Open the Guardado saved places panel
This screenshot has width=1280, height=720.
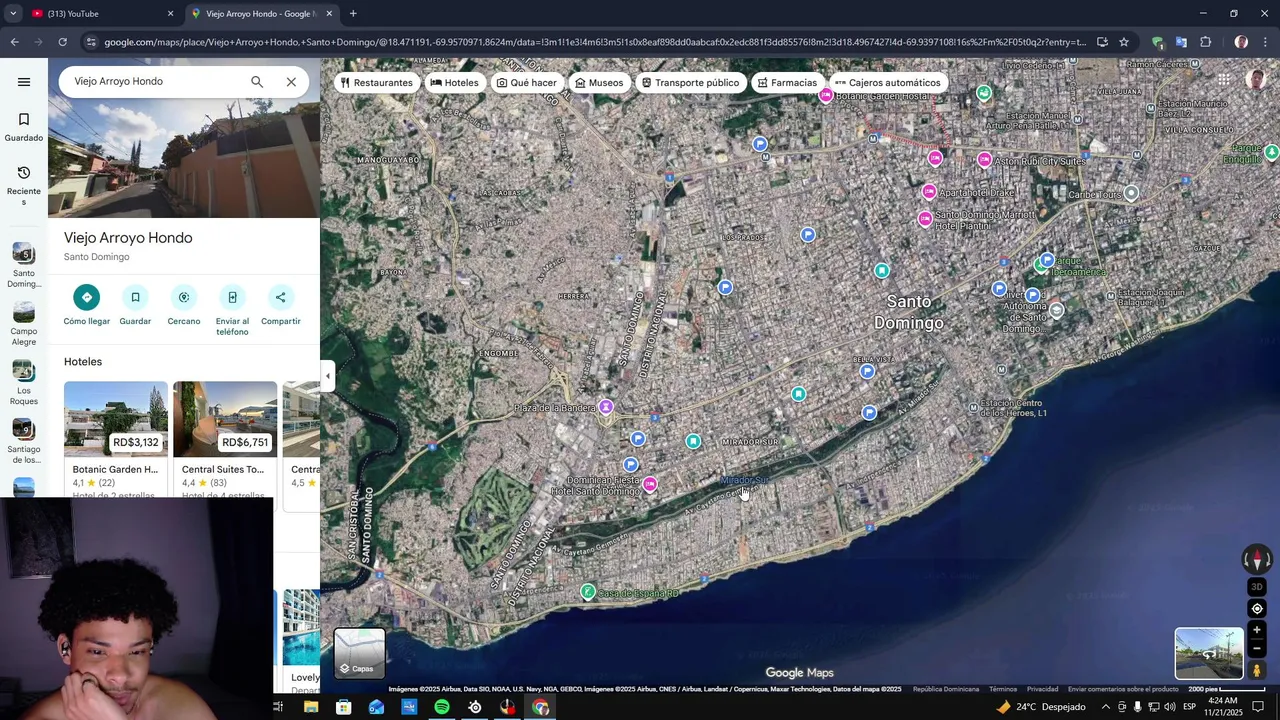[24, 127]
